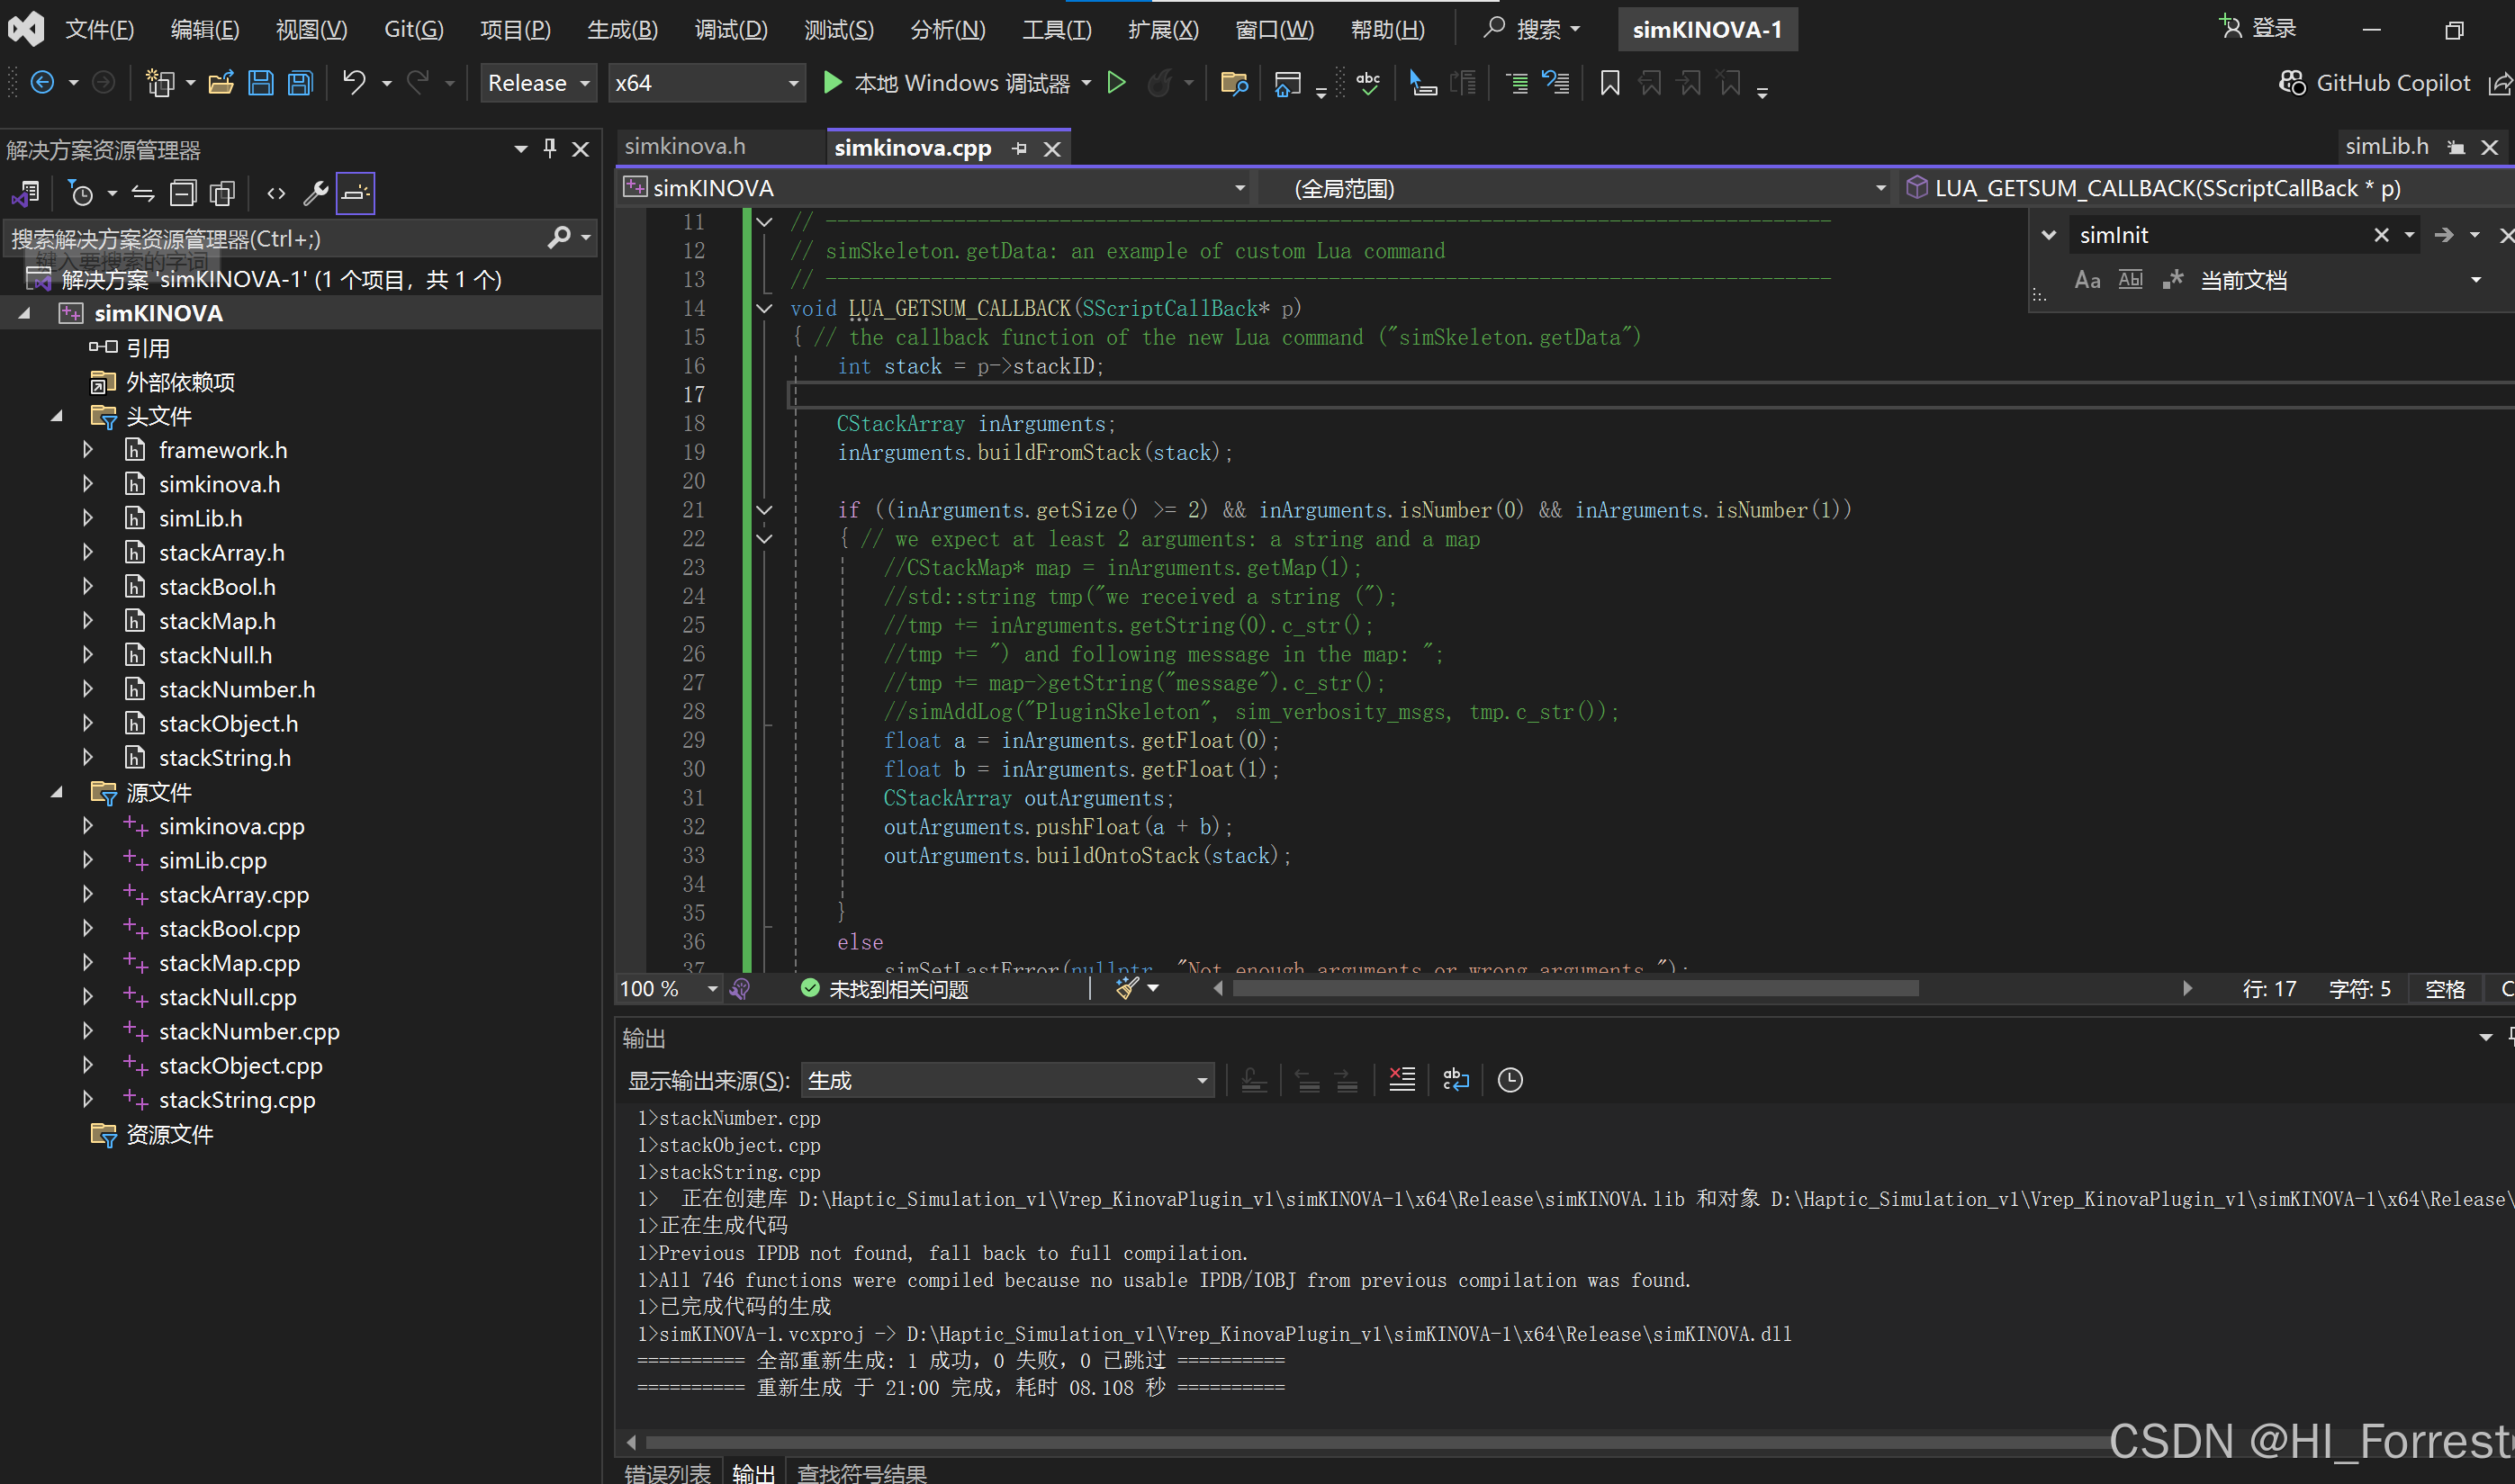Image resolution: width=2515 pixels, height=1484 pixels.
Task: Click comment out selected lines icon
Action: pyautogui.click(x=1516, y=83)
